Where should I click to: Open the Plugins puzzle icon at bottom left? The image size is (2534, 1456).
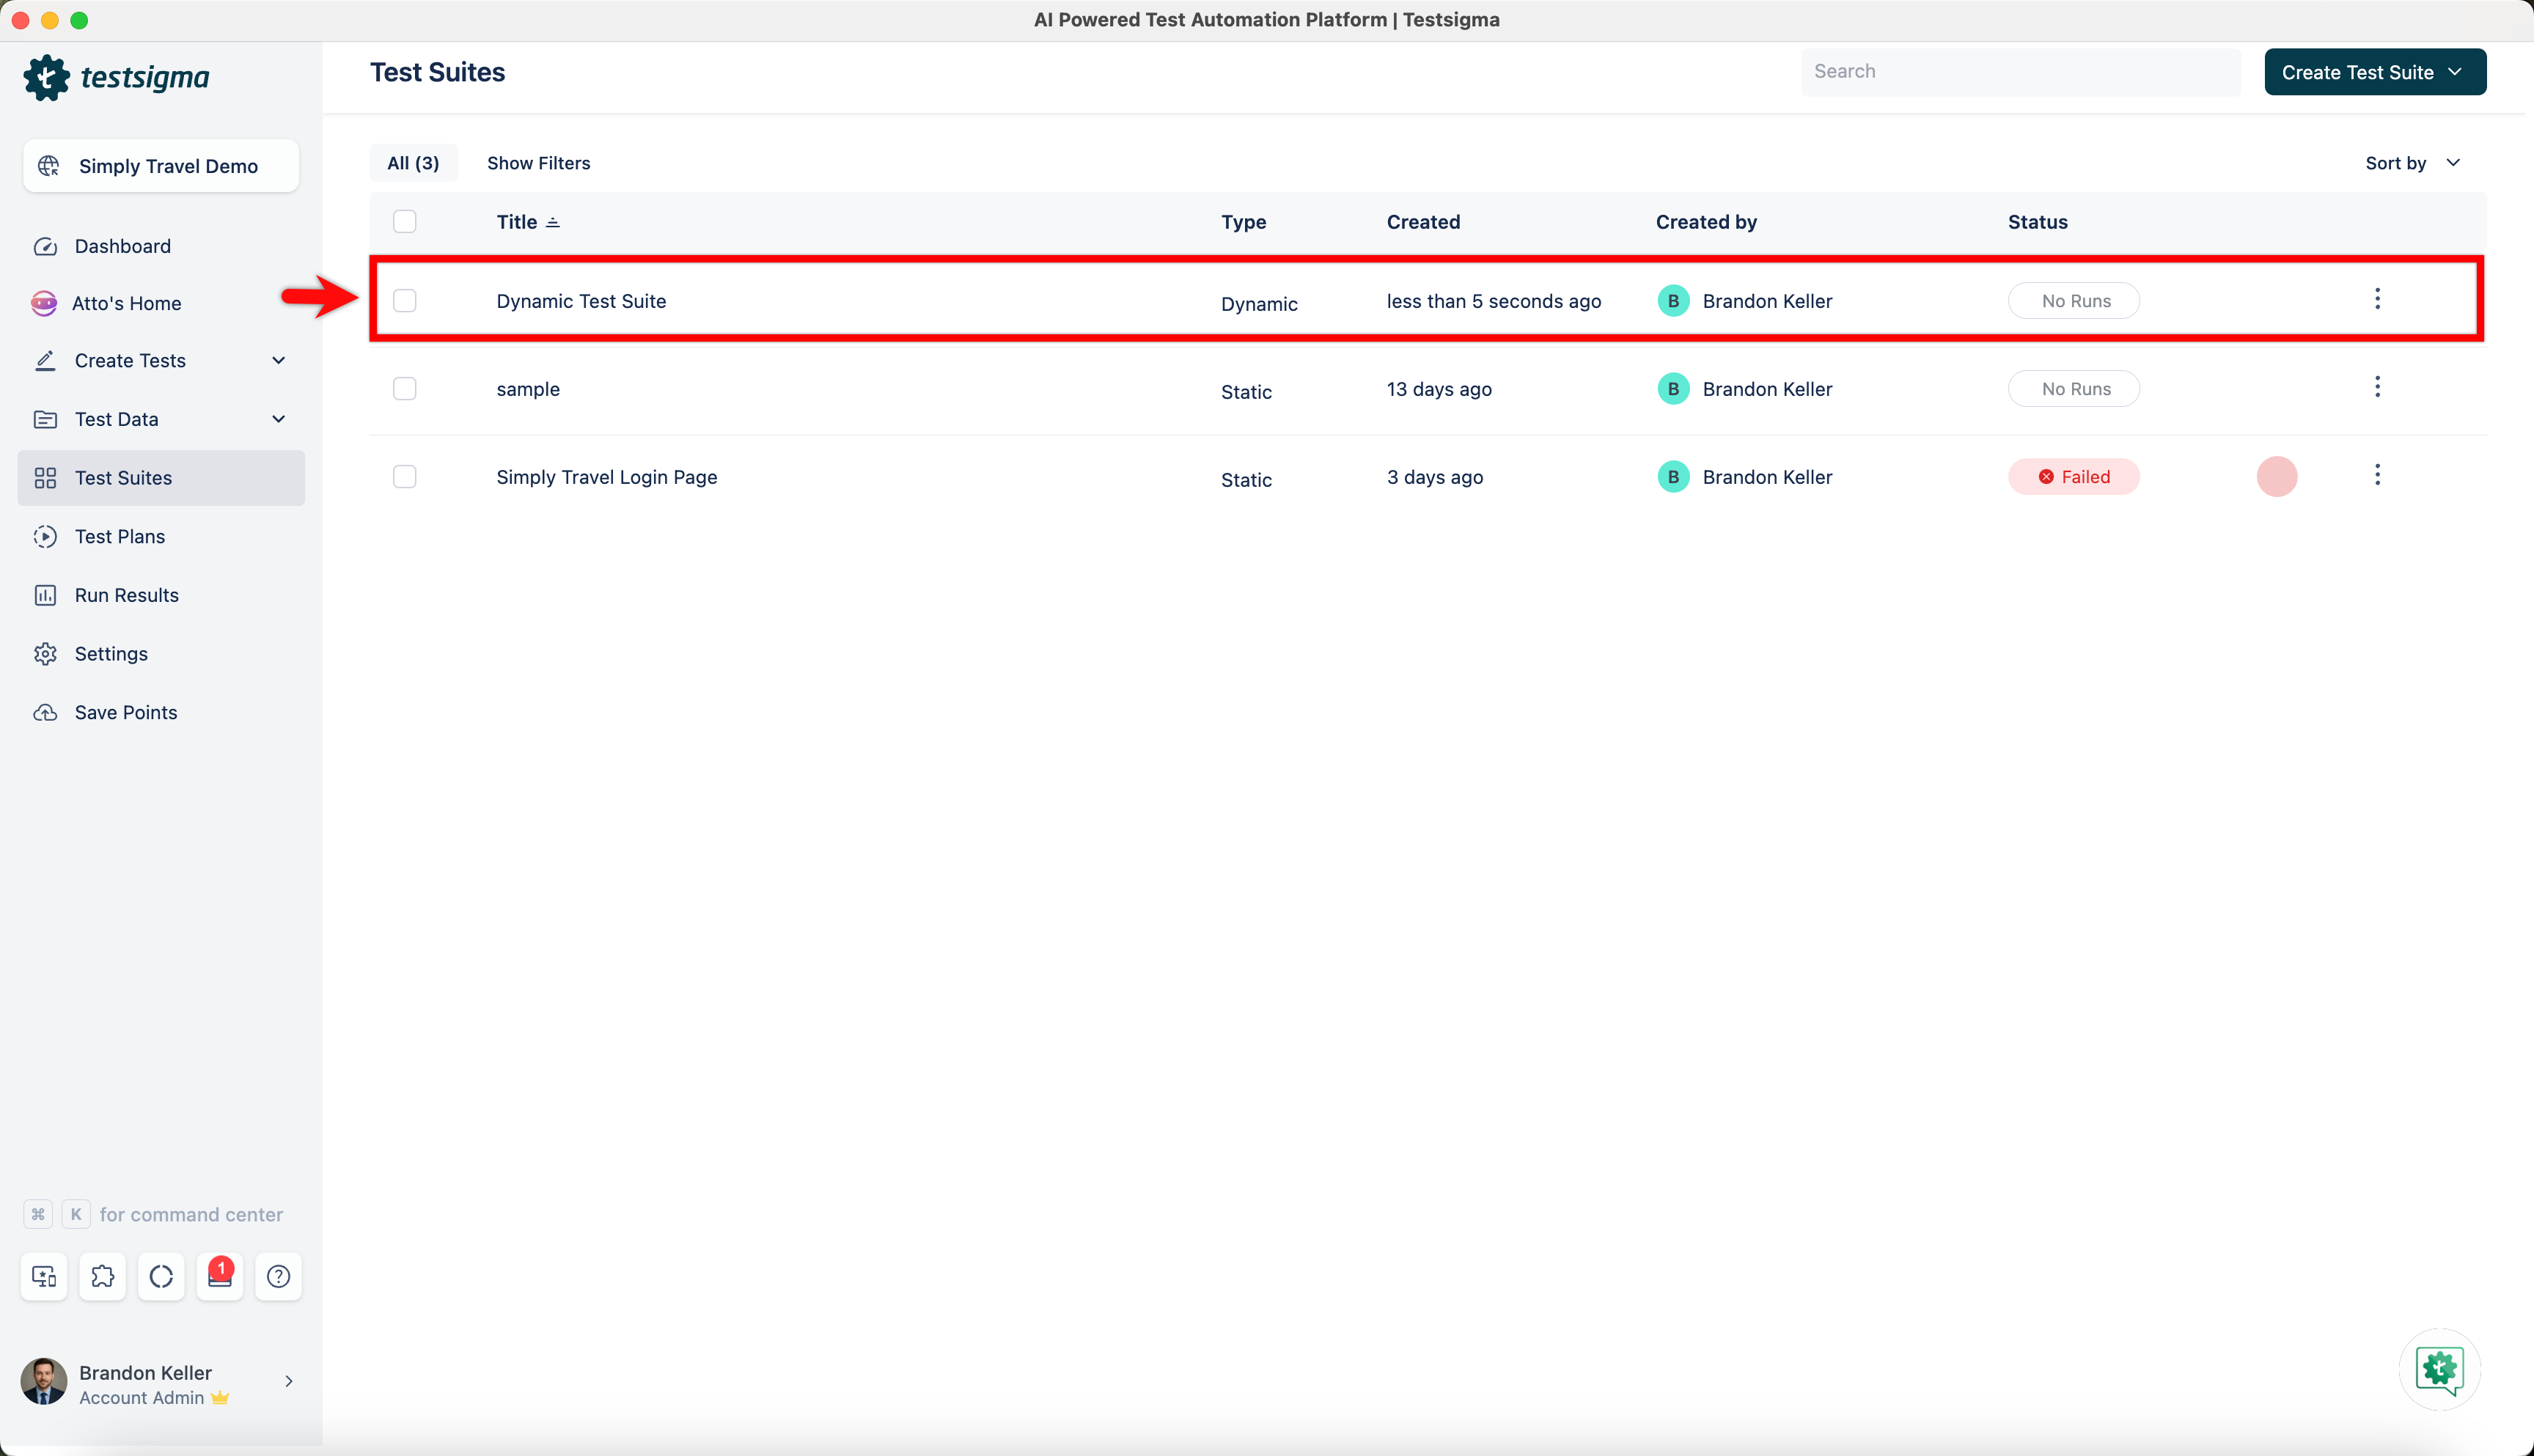102,1276
